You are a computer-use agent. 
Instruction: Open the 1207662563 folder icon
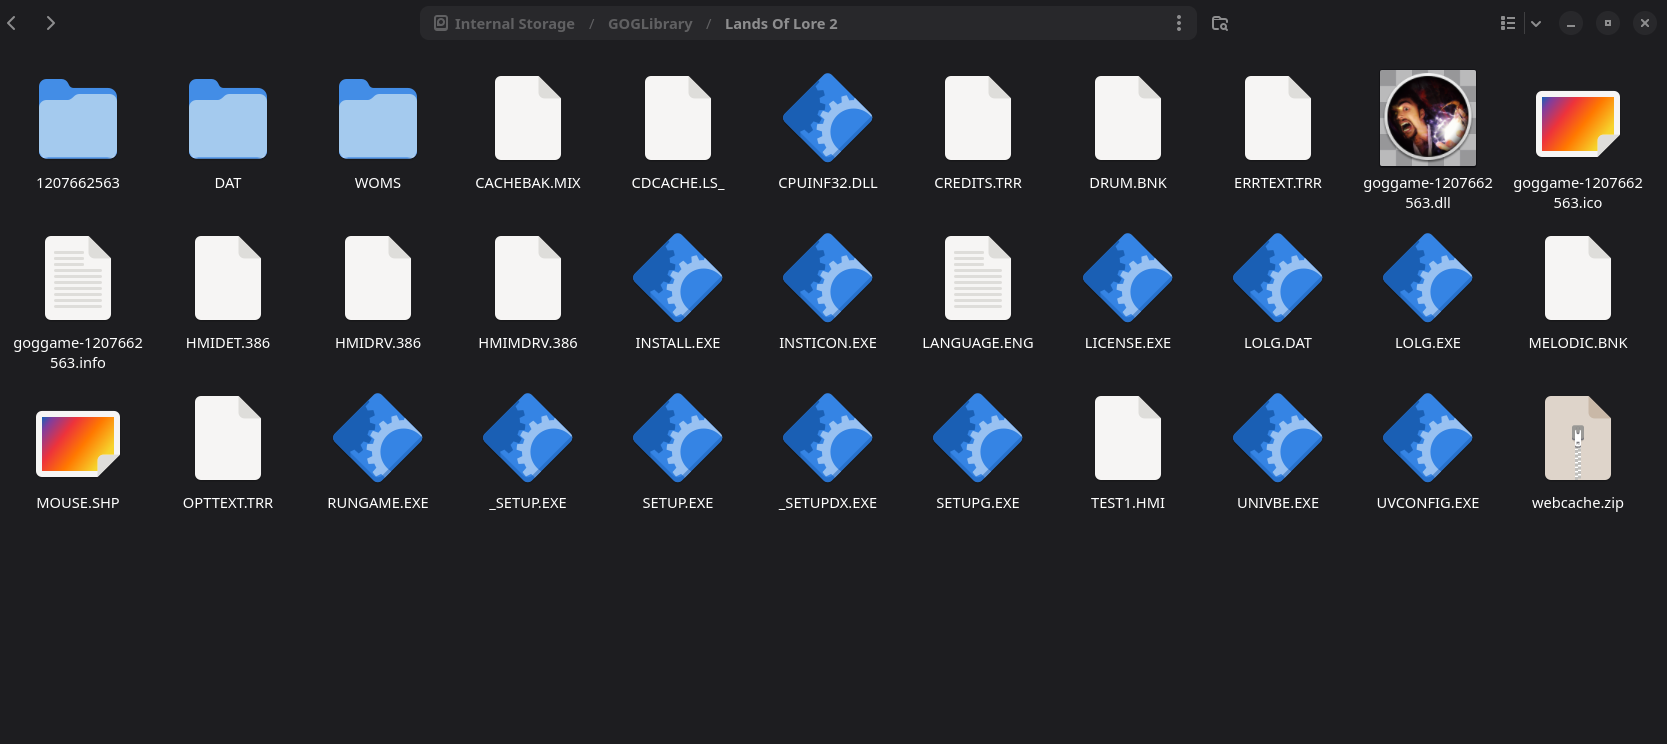[x=78, y=118]
